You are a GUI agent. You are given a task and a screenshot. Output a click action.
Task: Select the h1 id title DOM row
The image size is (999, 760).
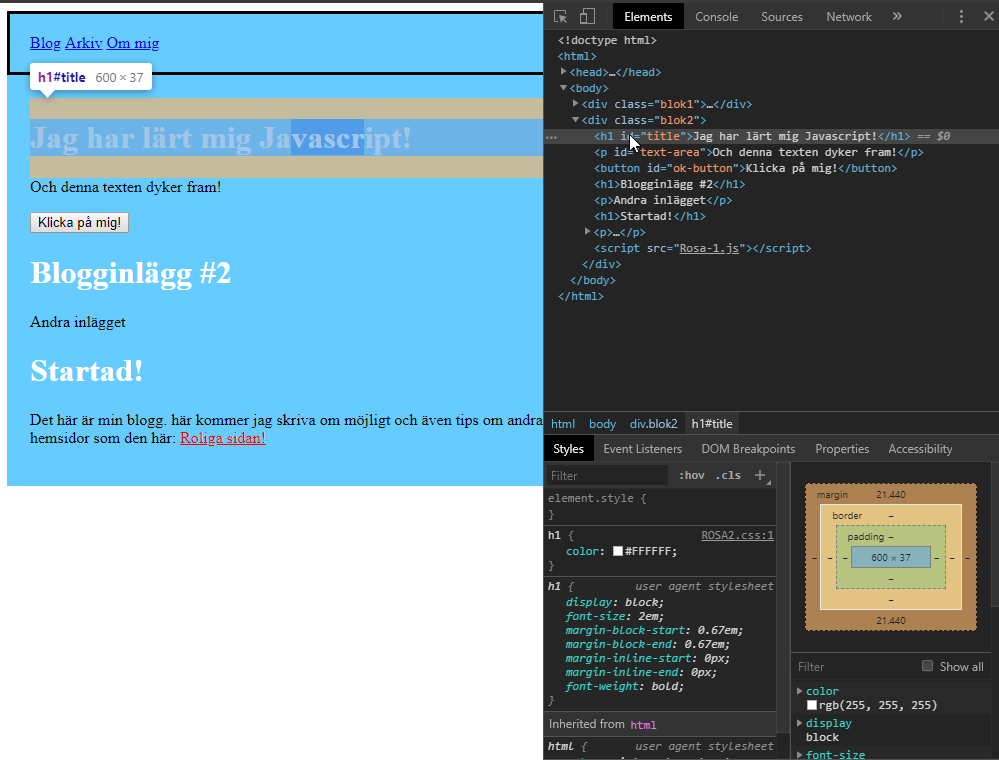pos(771,136)
